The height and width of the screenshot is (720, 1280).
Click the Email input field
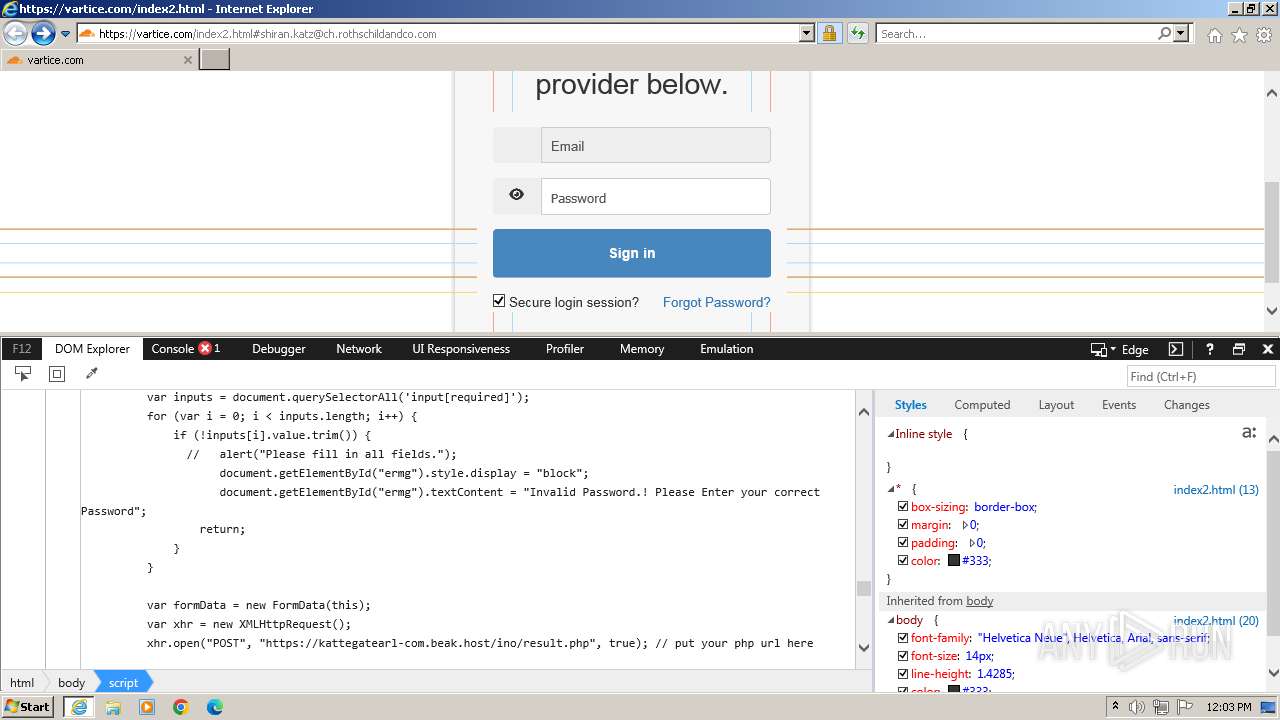tap(656, 146)
